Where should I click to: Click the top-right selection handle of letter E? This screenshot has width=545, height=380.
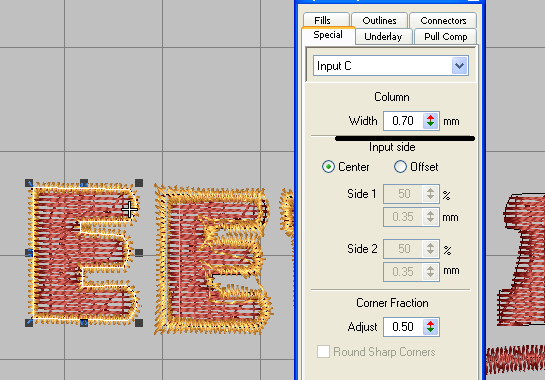coord(139,183)
